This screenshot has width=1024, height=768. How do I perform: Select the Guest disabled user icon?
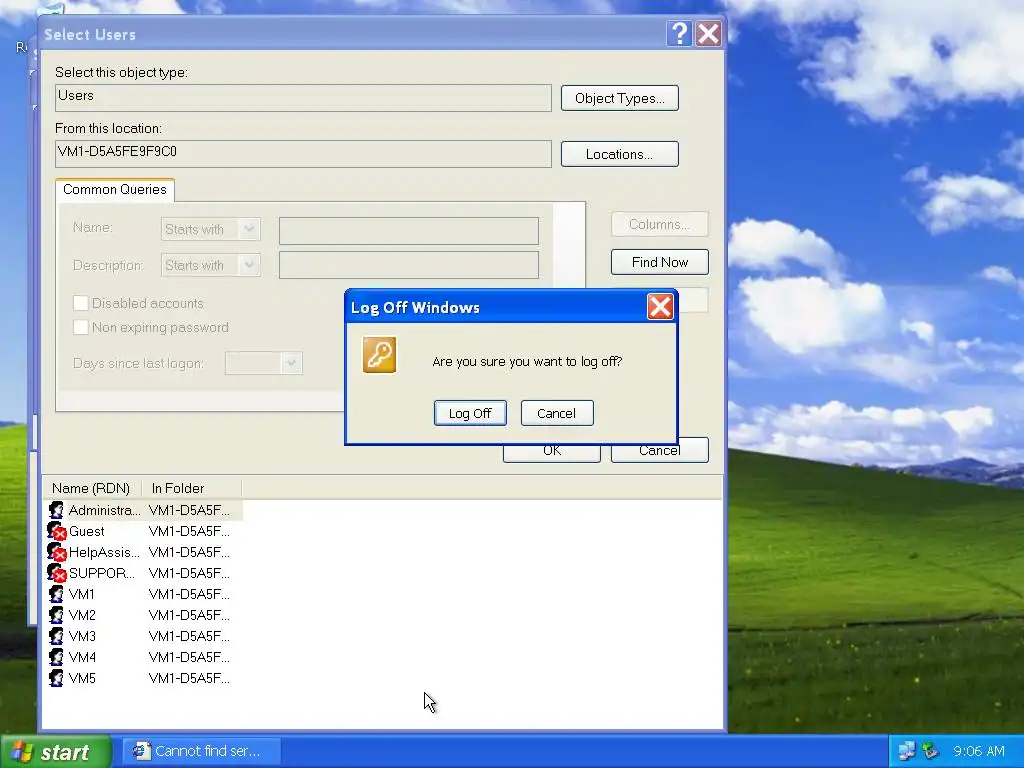coord(57,531)
